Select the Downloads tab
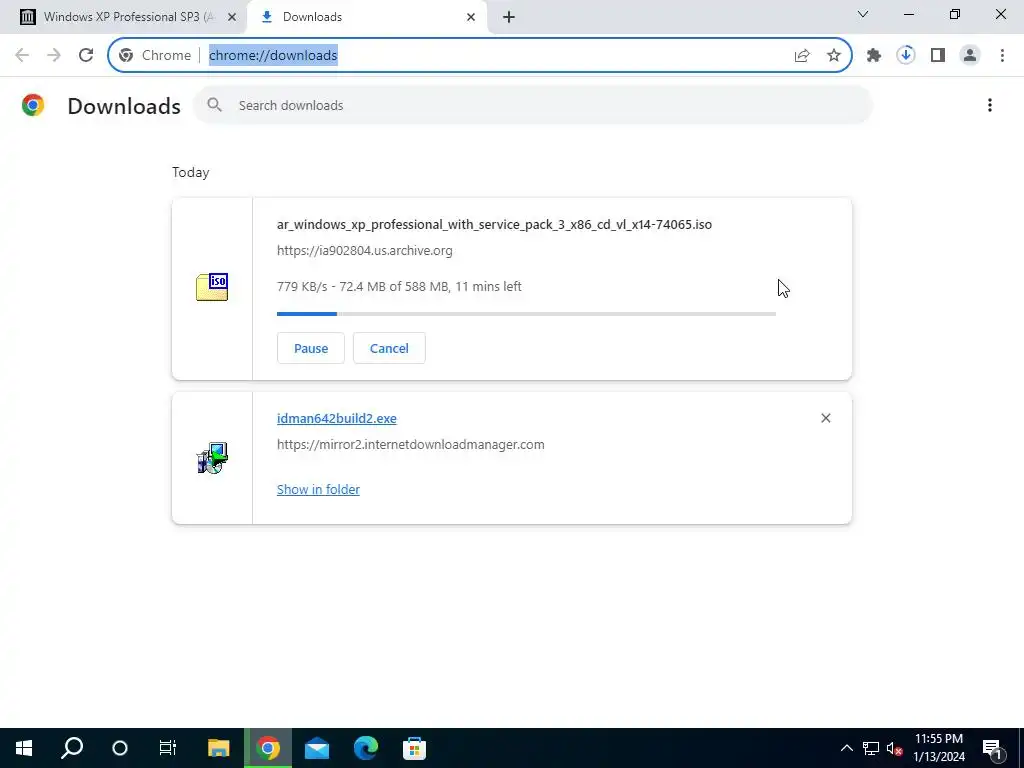Screen dimensions: 1024x768 366,17
